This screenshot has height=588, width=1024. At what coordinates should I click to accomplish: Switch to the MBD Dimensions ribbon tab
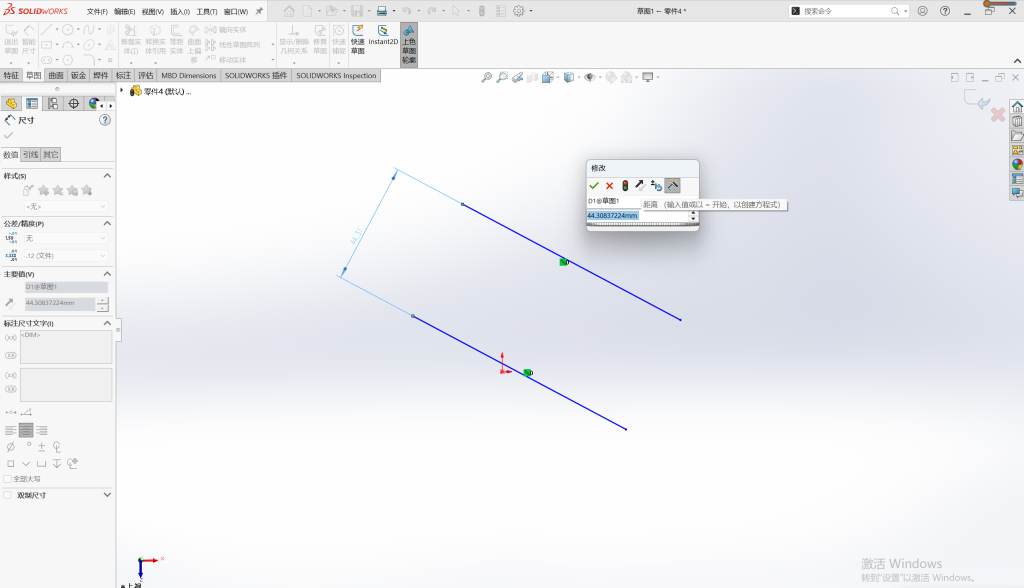point(189,76)
